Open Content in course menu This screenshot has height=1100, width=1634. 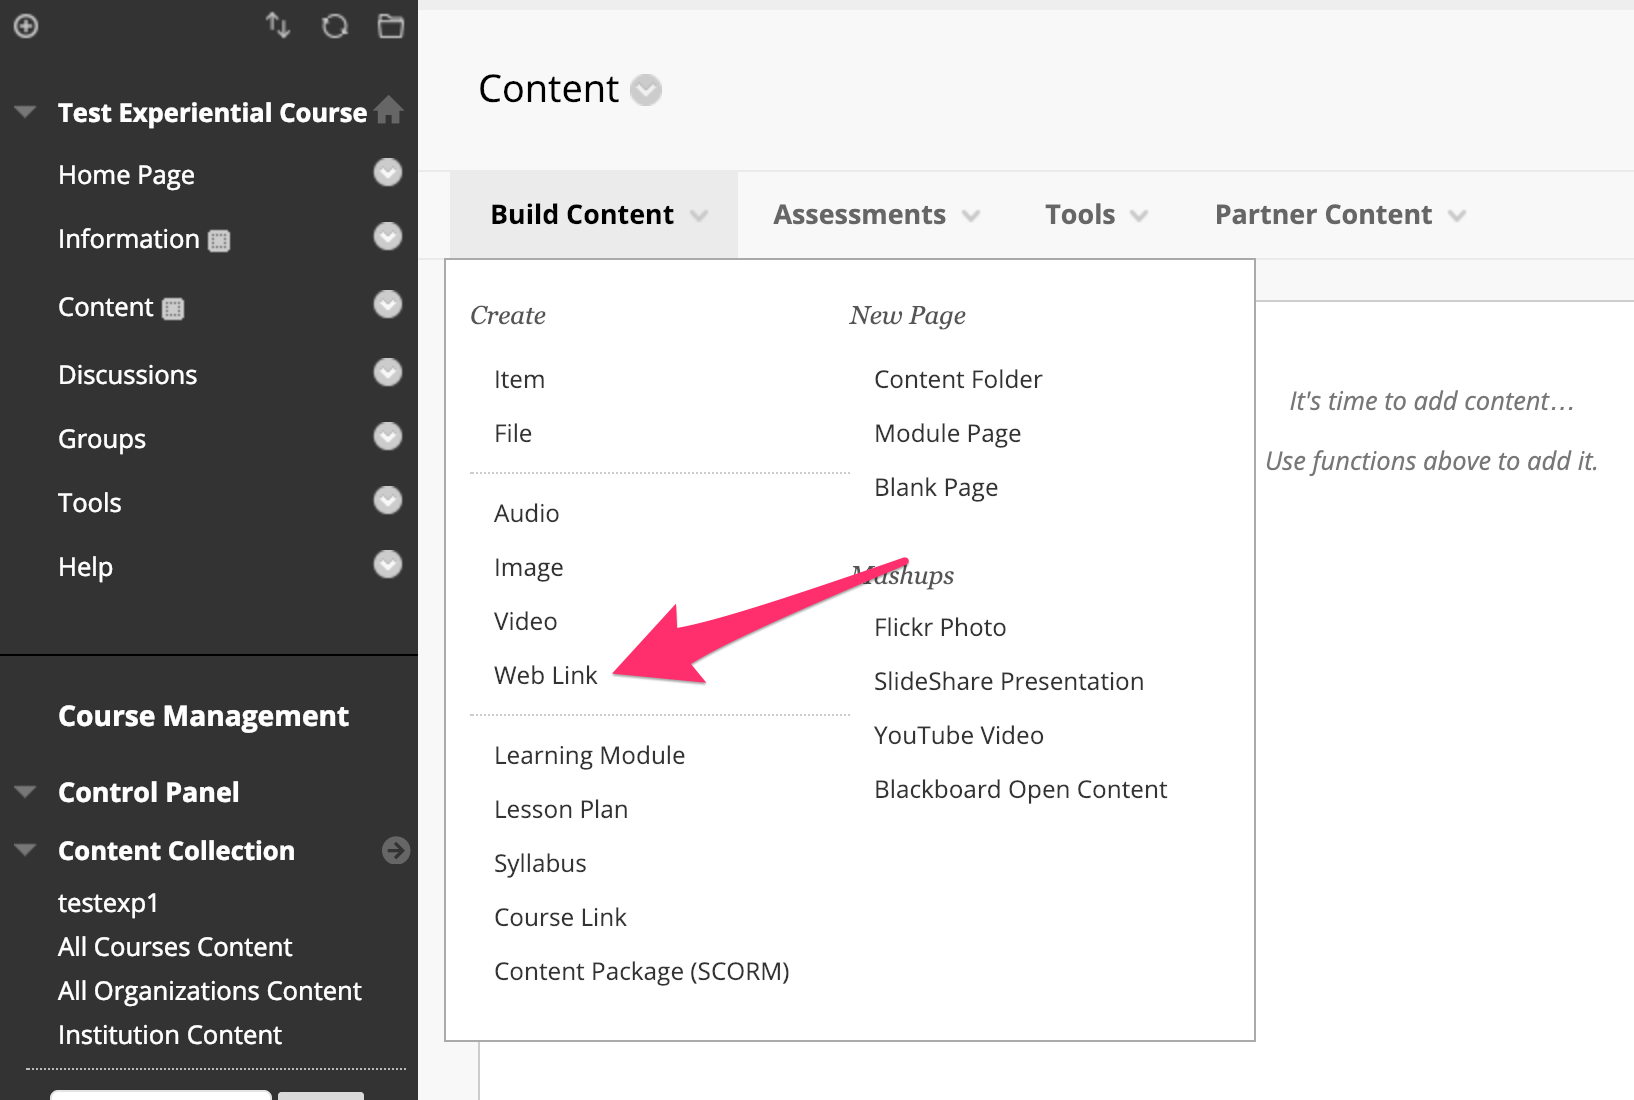click(x=106, y=307)
